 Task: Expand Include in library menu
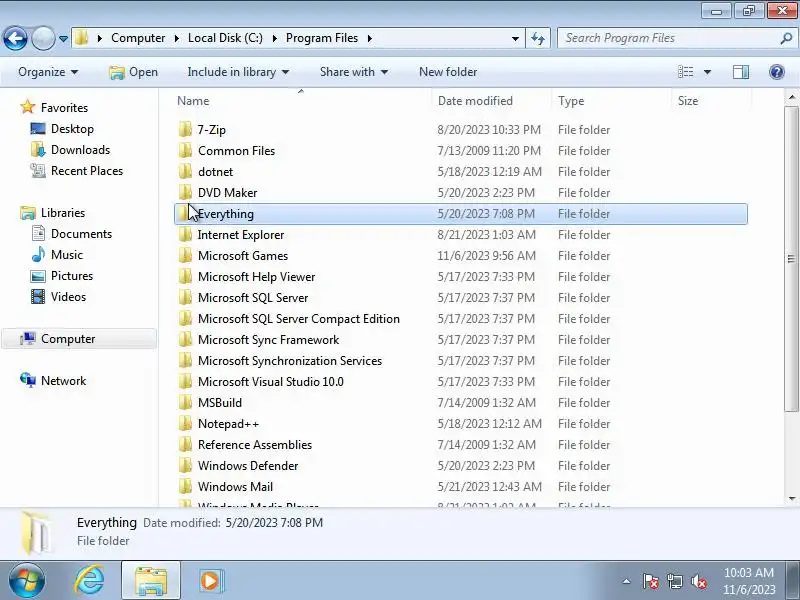(238, 72)
